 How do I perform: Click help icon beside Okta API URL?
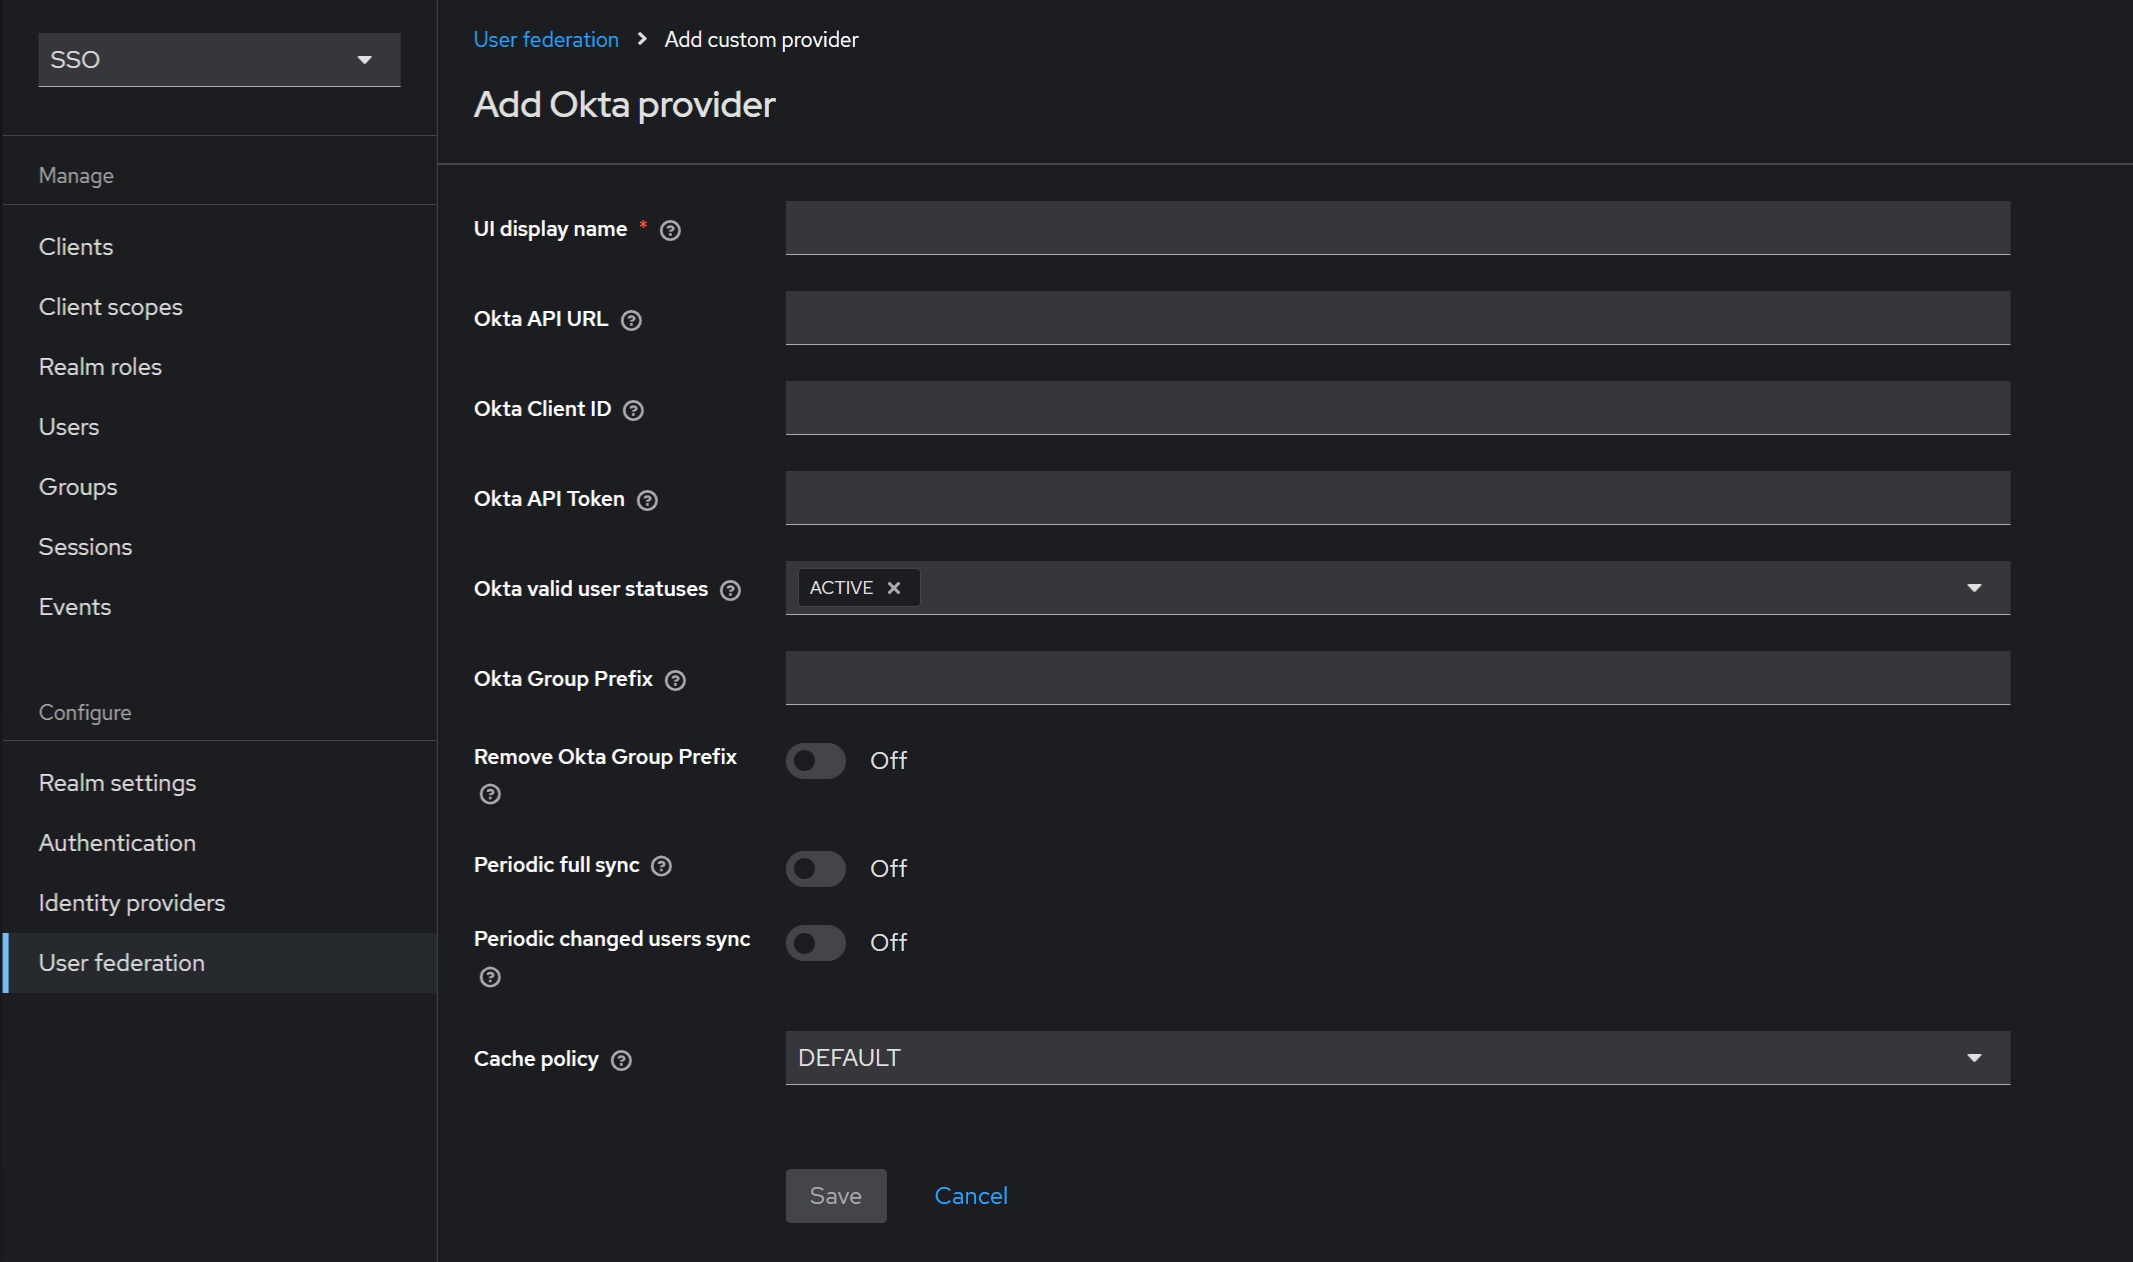[x=631, y=321]
